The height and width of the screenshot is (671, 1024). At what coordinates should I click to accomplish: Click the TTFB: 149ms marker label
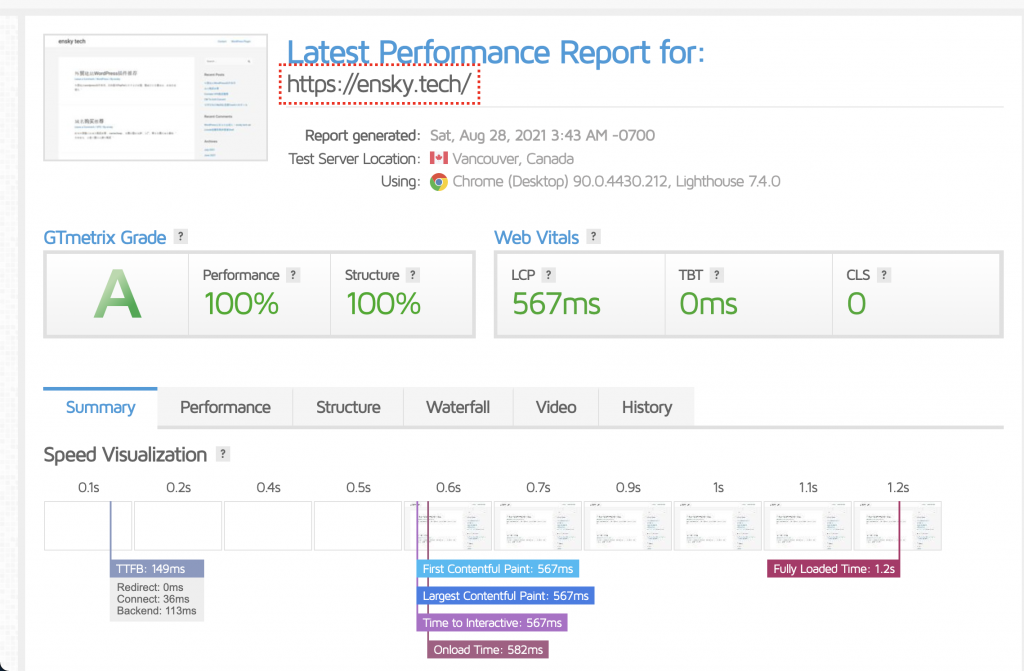coord(157,569)
